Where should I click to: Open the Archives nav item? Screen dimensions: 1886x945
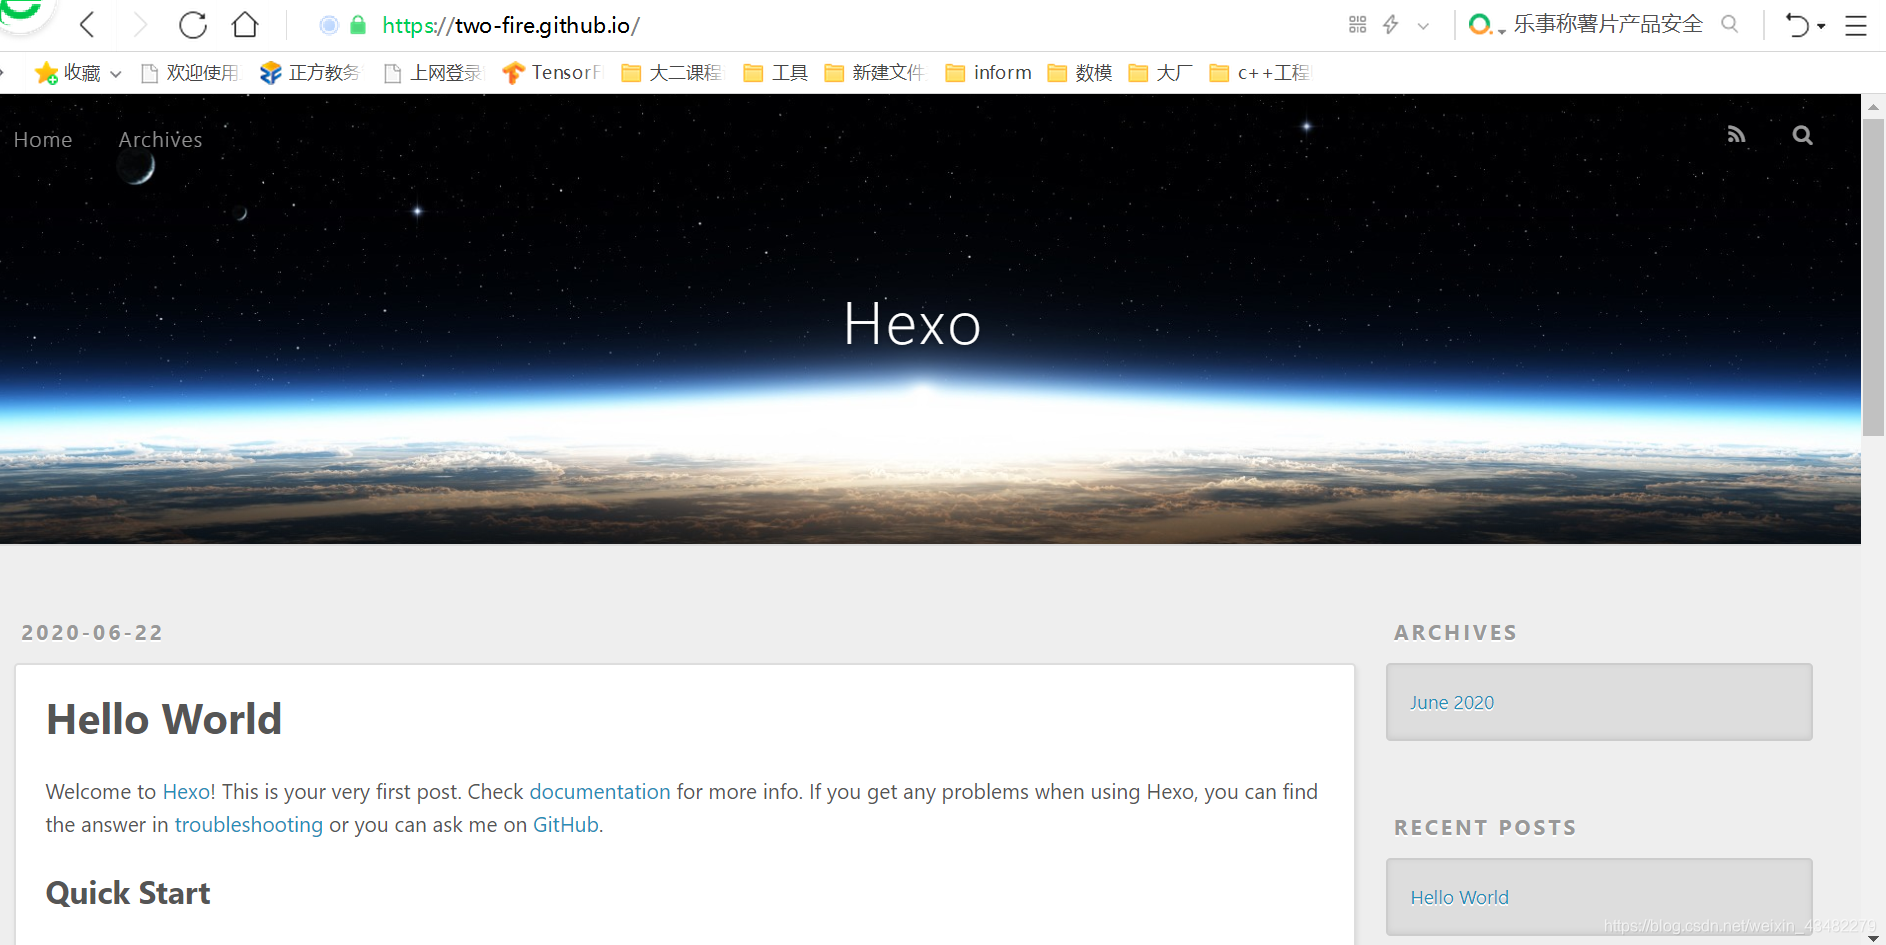point(160,140)
